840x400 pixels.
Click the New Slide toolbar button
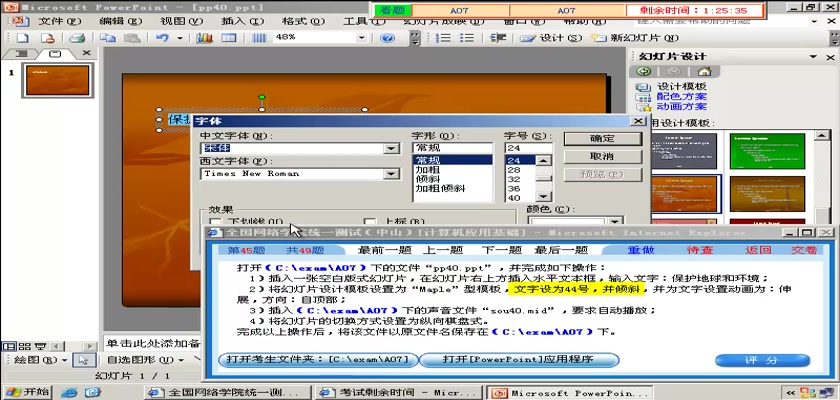coord(635,38)
